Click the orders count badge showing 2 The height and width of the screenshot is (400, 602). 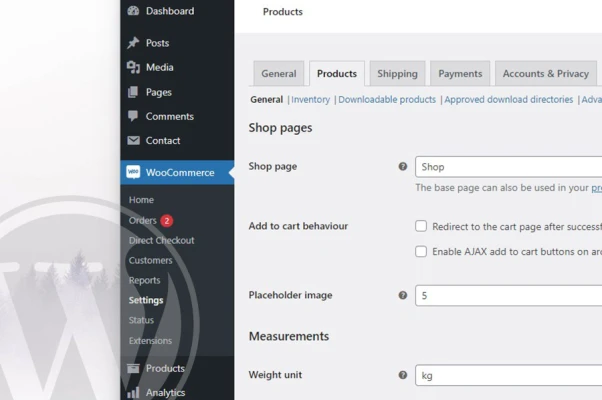pos(167,221)
